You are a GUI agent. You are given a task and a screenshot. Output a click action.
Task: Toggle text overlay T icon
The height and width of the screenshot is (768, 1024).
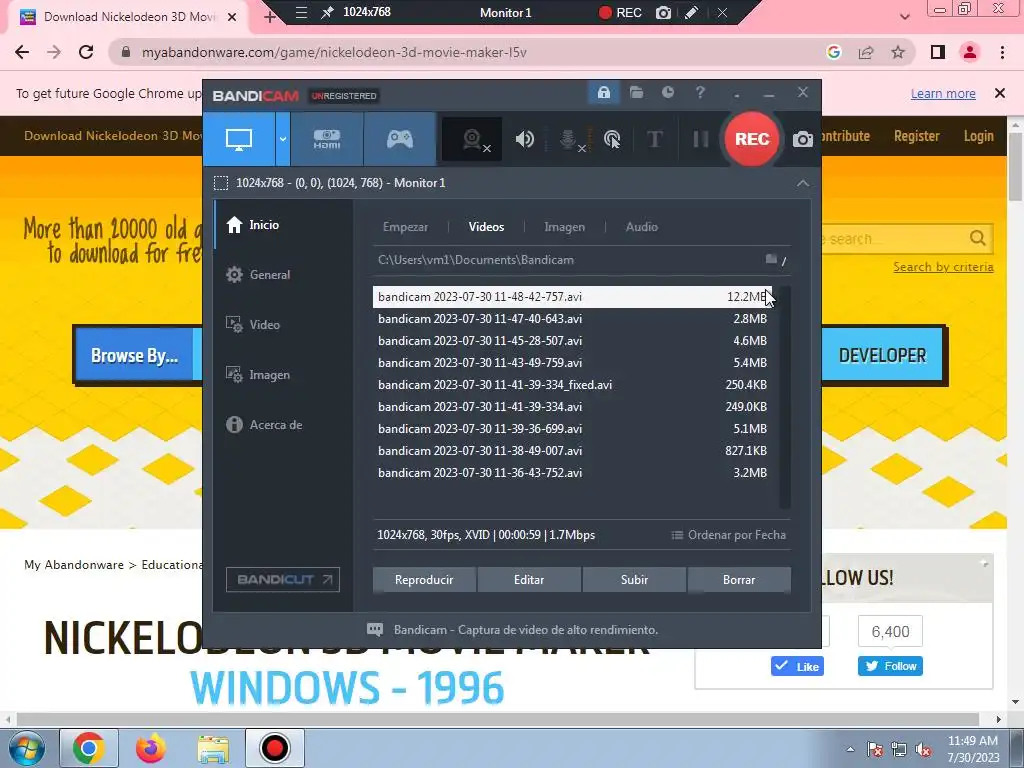click(654, 139)
